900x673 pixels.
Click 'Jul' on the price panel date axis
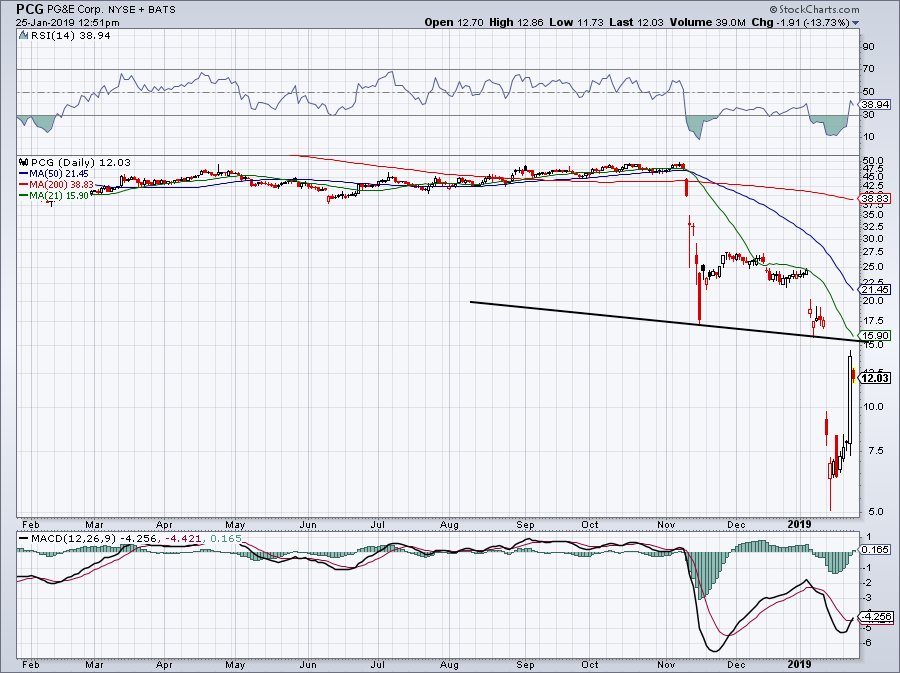pyautogui.click(x=377, y=524)
